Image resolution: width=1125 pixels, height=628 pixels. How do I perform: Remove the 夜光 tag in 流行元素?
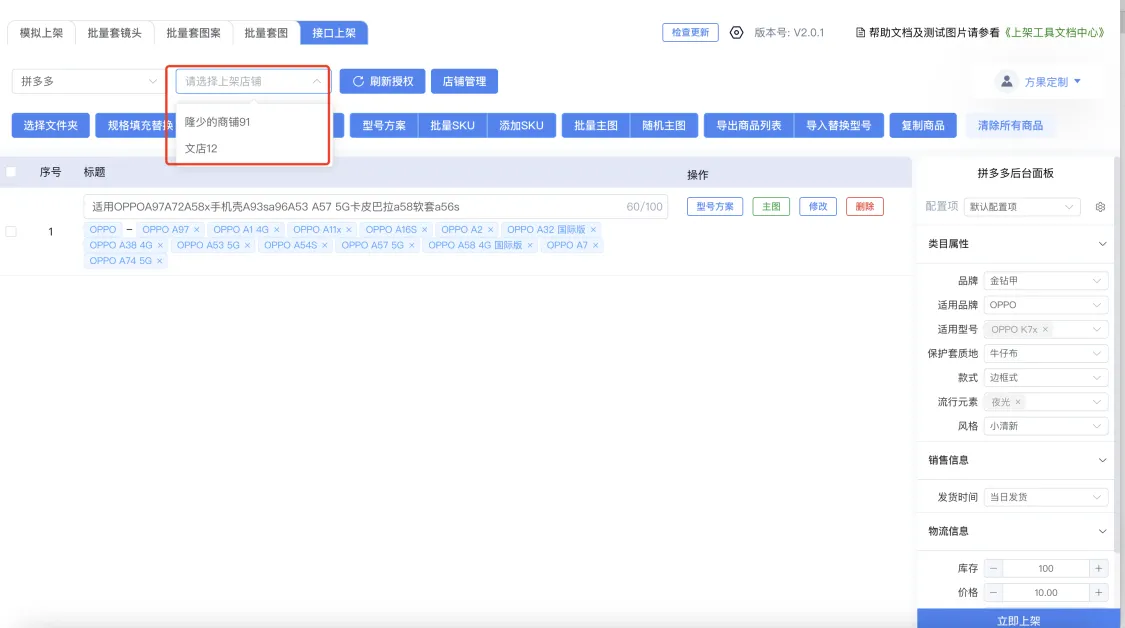(1018, 402)
